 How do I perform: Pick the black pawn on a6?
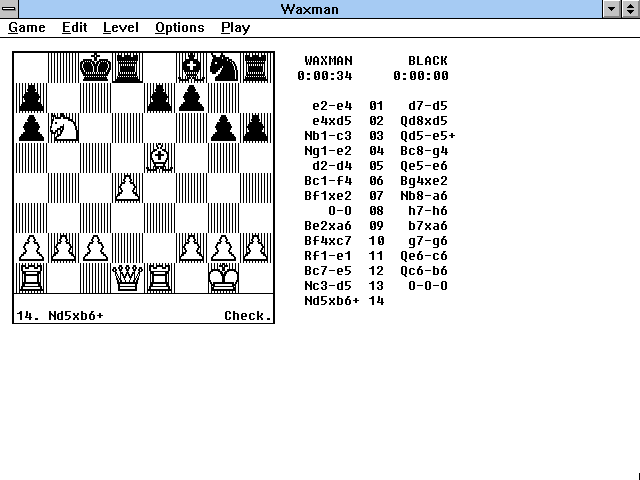(31, 128)
